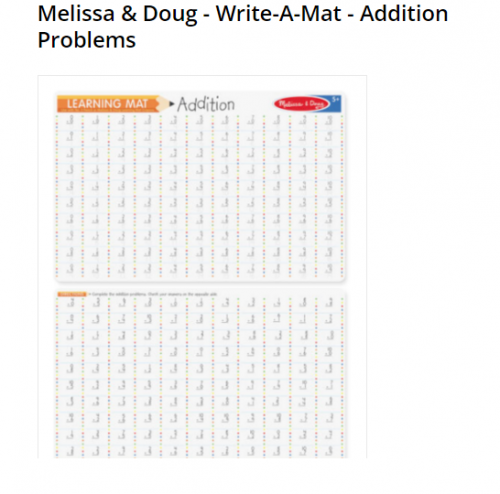The height and width of the screenshot is (494, 500).
Task: Click the pencil tip on the orange banner
Action: point(164,104)
